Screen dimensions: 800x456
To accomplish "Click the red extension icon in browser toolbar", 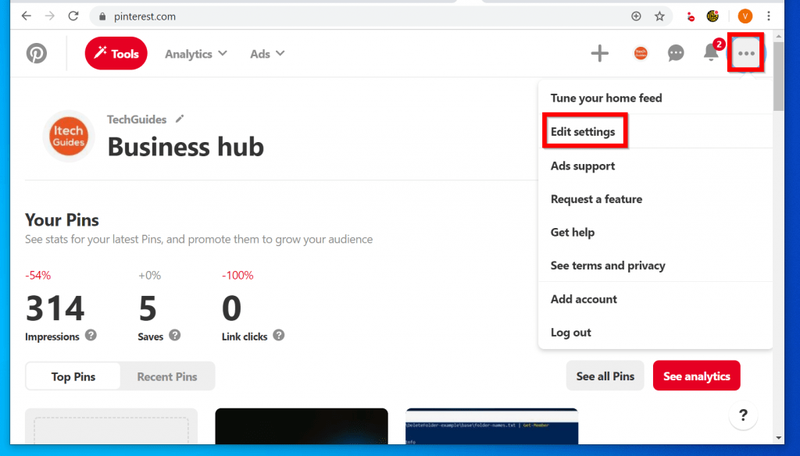I will pyautogui.click(x=690, y=17).
